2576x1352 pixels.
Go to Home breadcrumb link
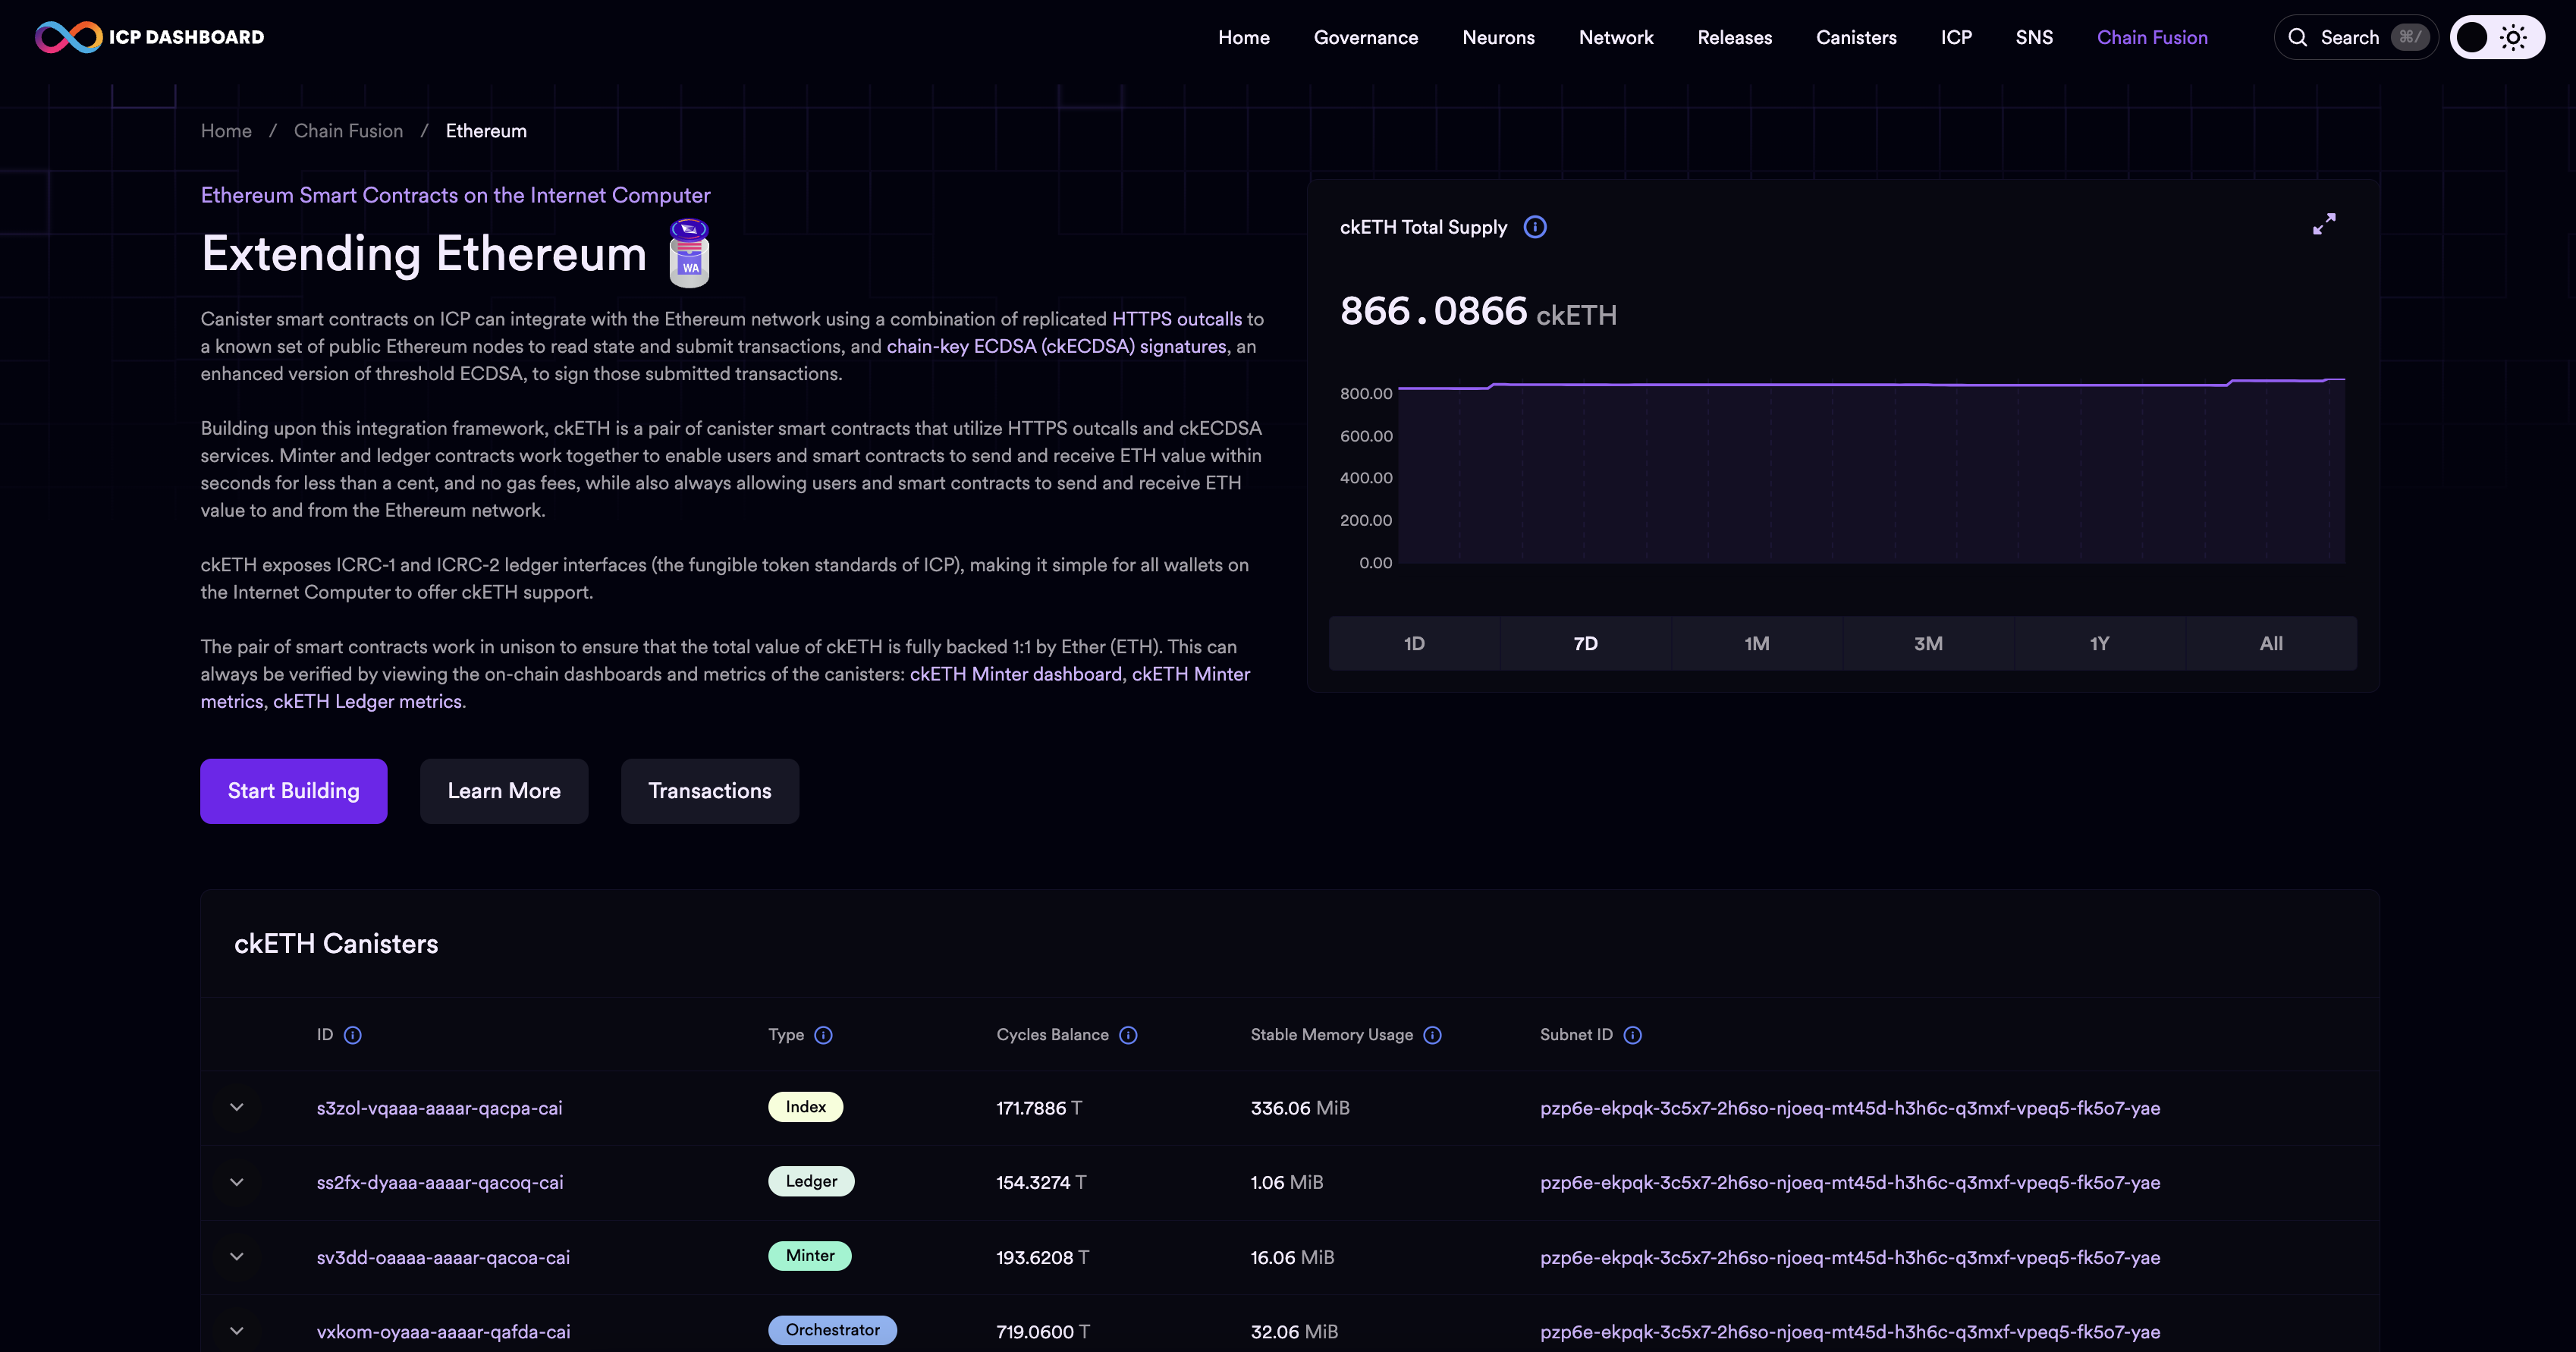pyautogui.click(x=226, y=131)
